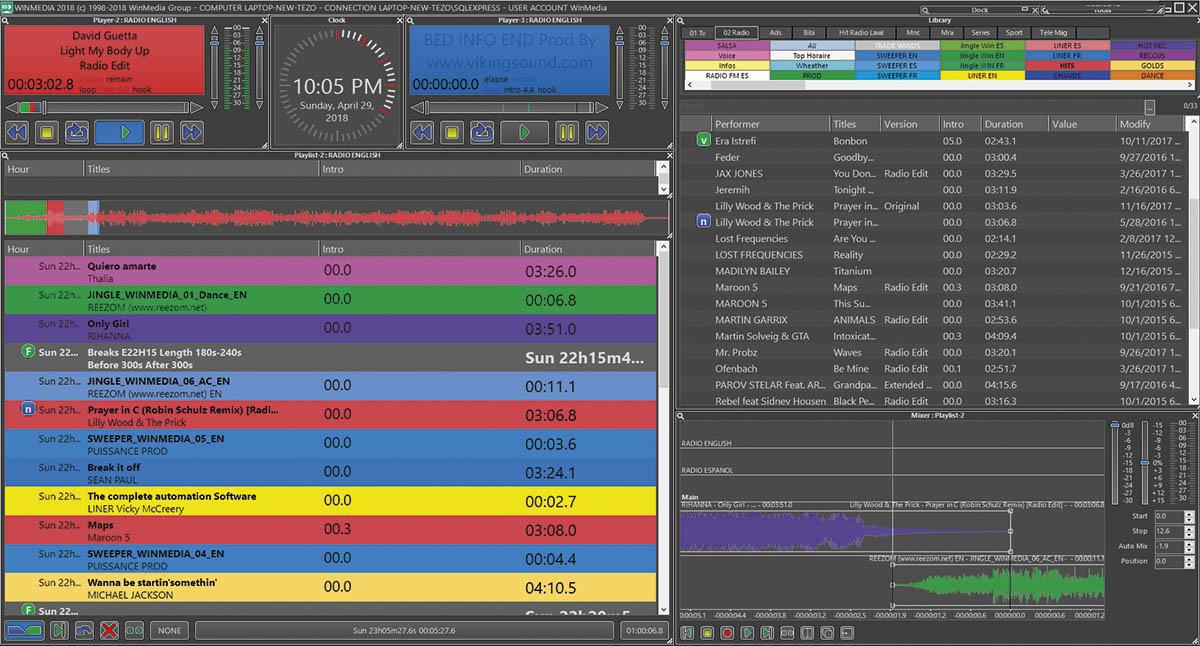Switch to the 01 Tv library tab
Viewport: 1200px width, 646px height.
click(697, 33)
